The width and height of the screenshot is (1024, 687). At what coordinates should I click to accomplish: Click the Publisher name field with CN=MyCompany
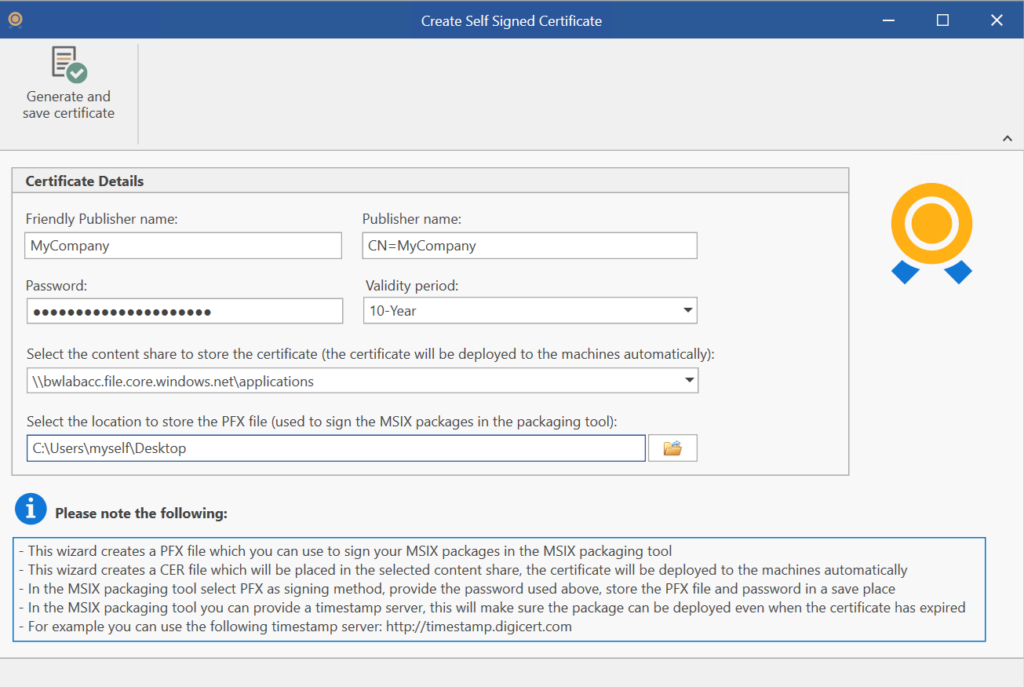point(529,245)
